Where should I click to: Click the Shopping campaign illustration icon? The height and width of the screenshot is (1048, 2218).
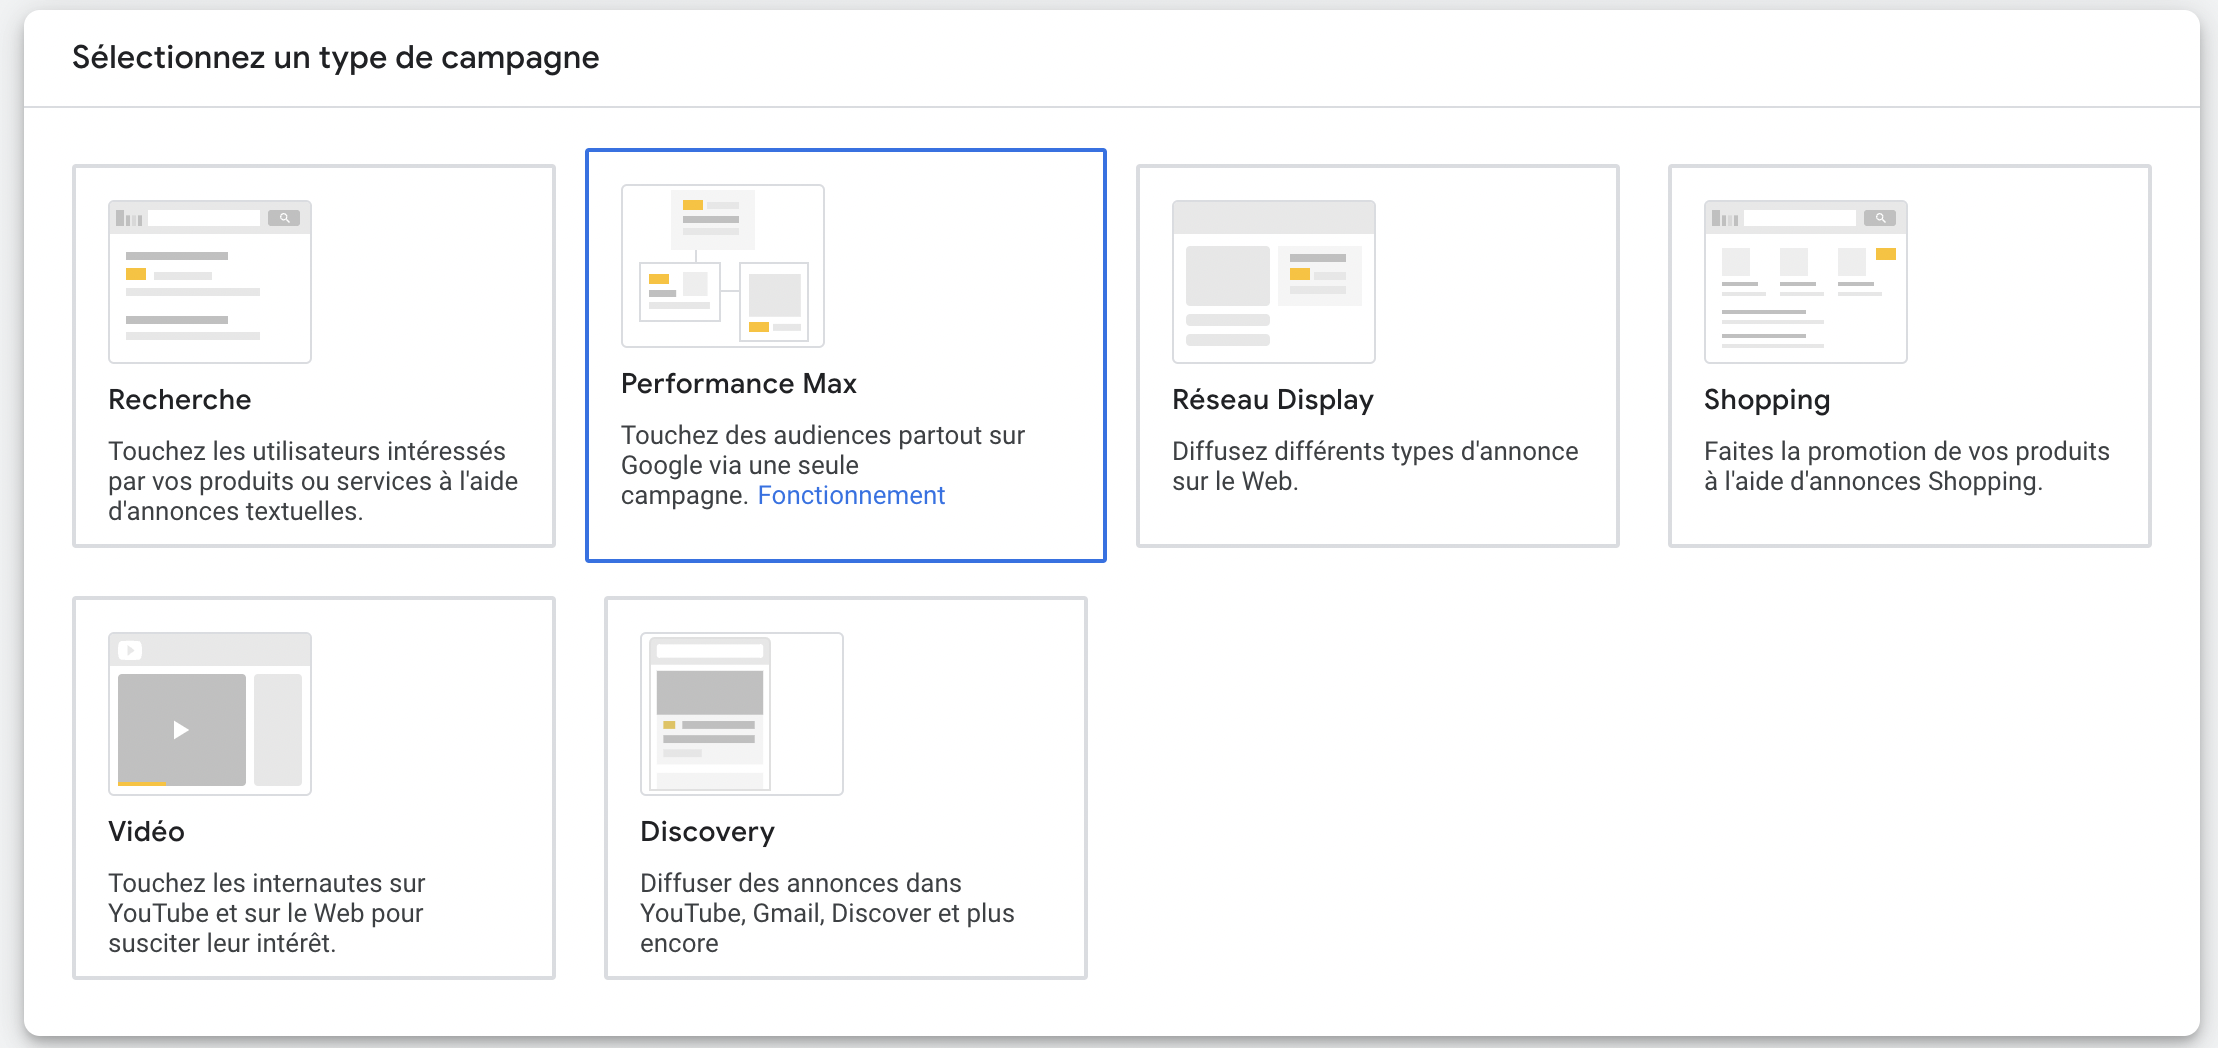[x=1805, y=282]
